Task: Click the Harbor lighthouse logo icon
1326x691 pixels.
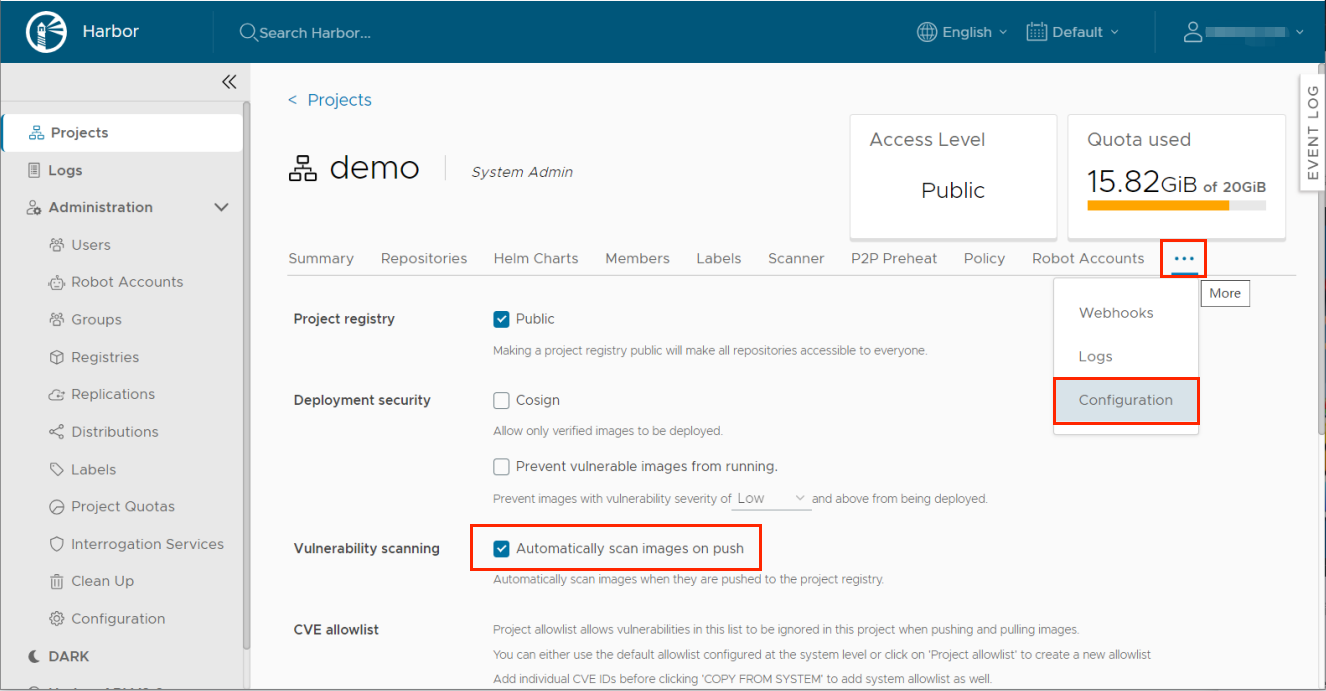Action: tap(46, 32)
